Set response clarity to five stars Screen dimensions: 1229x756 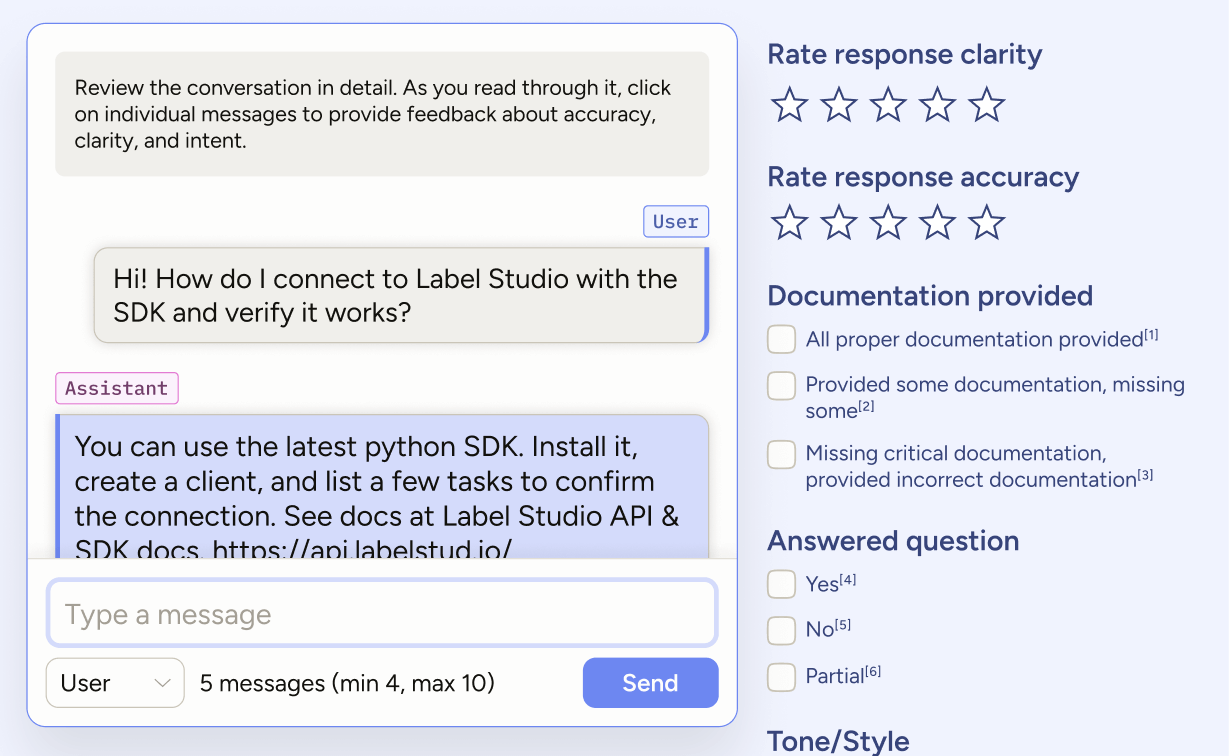point(986,105)
